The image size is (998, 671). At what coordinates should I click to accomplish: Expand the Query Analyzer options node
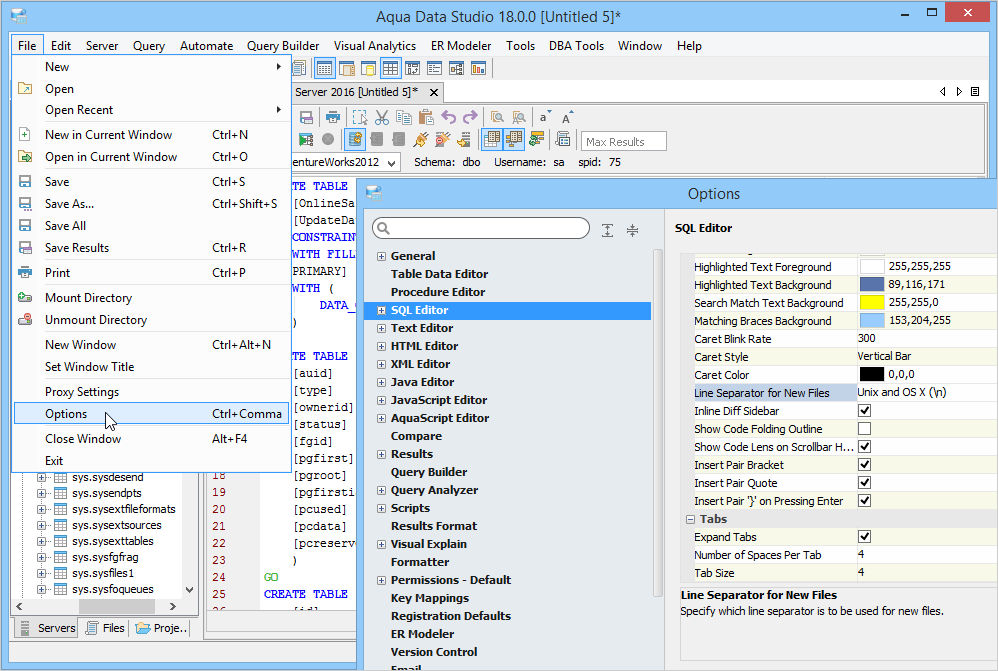point(381,490)
